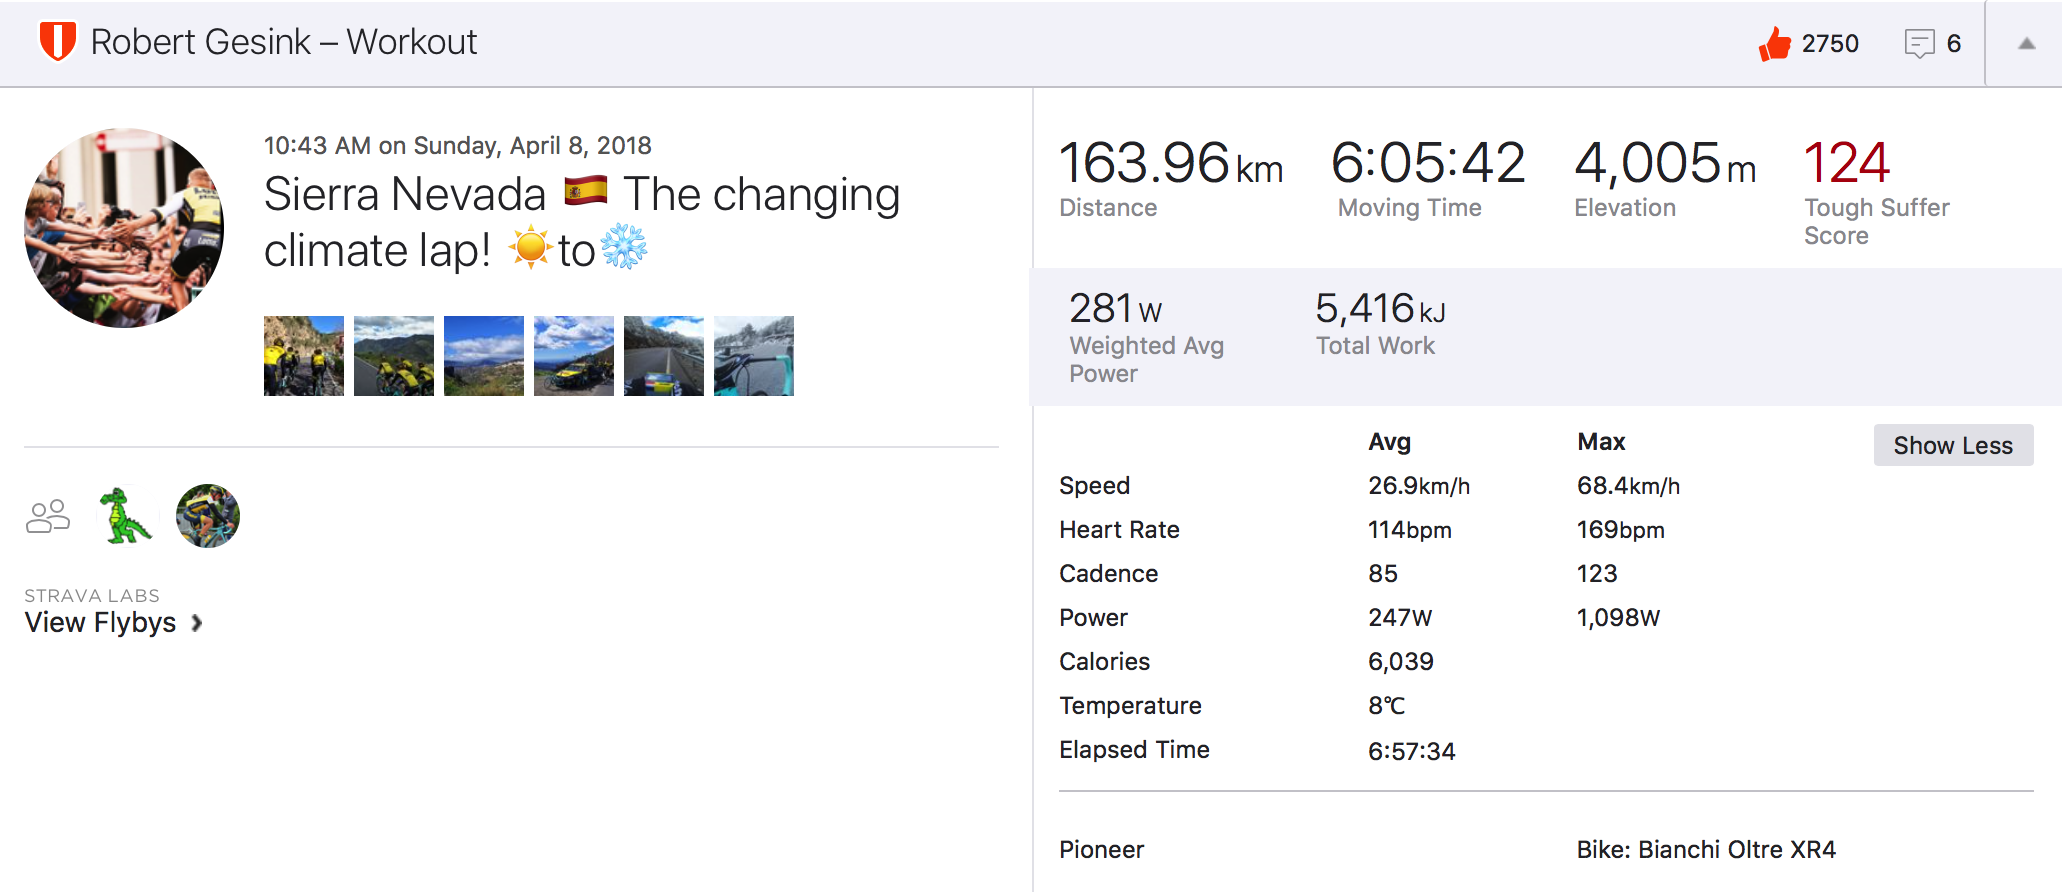
Task: Open the green dinosaur athlete avatar
Action: (x=126, y=516)
